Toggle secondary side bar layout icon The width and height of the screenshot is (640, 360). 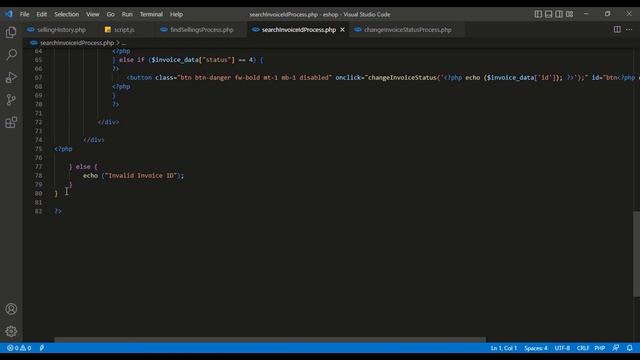[559, 14]
